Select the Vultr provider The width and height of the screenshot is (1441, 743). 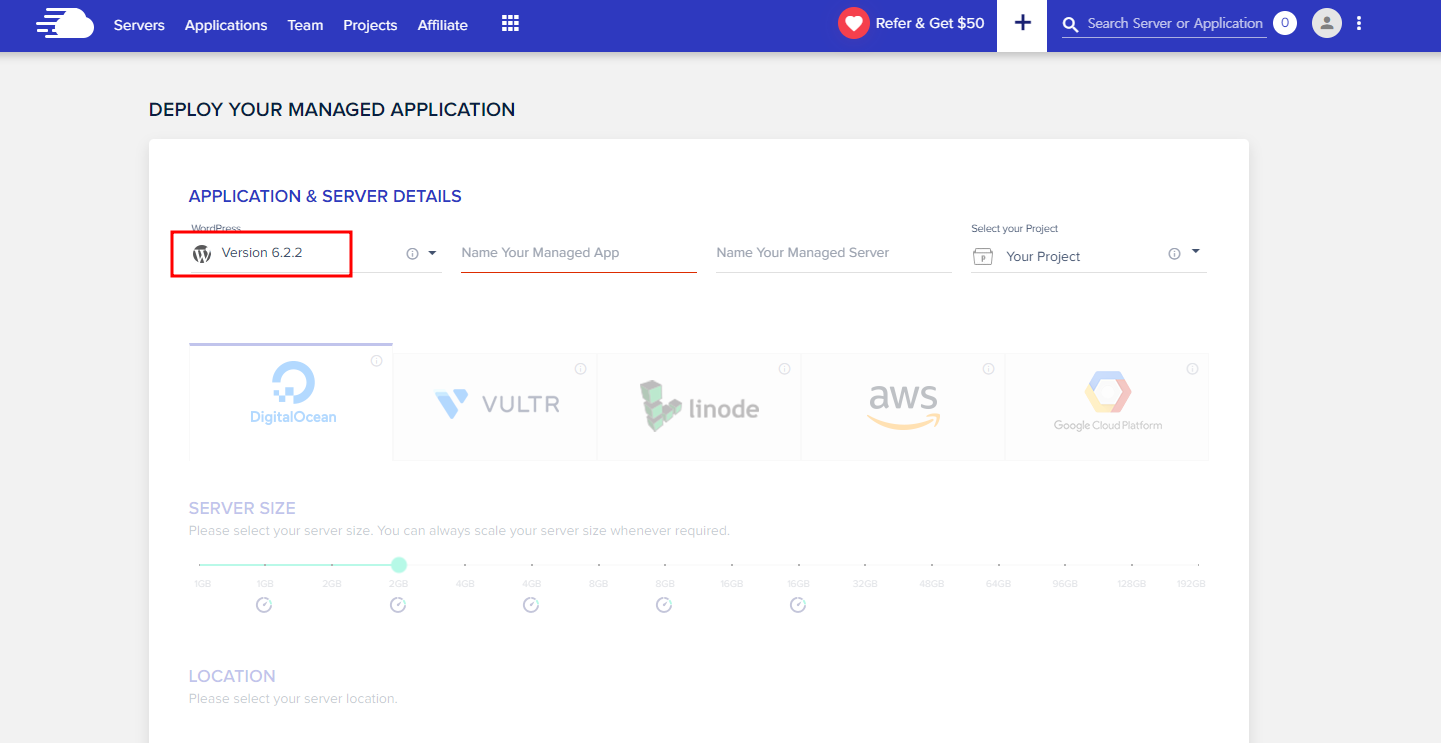[x=495, y=406]
